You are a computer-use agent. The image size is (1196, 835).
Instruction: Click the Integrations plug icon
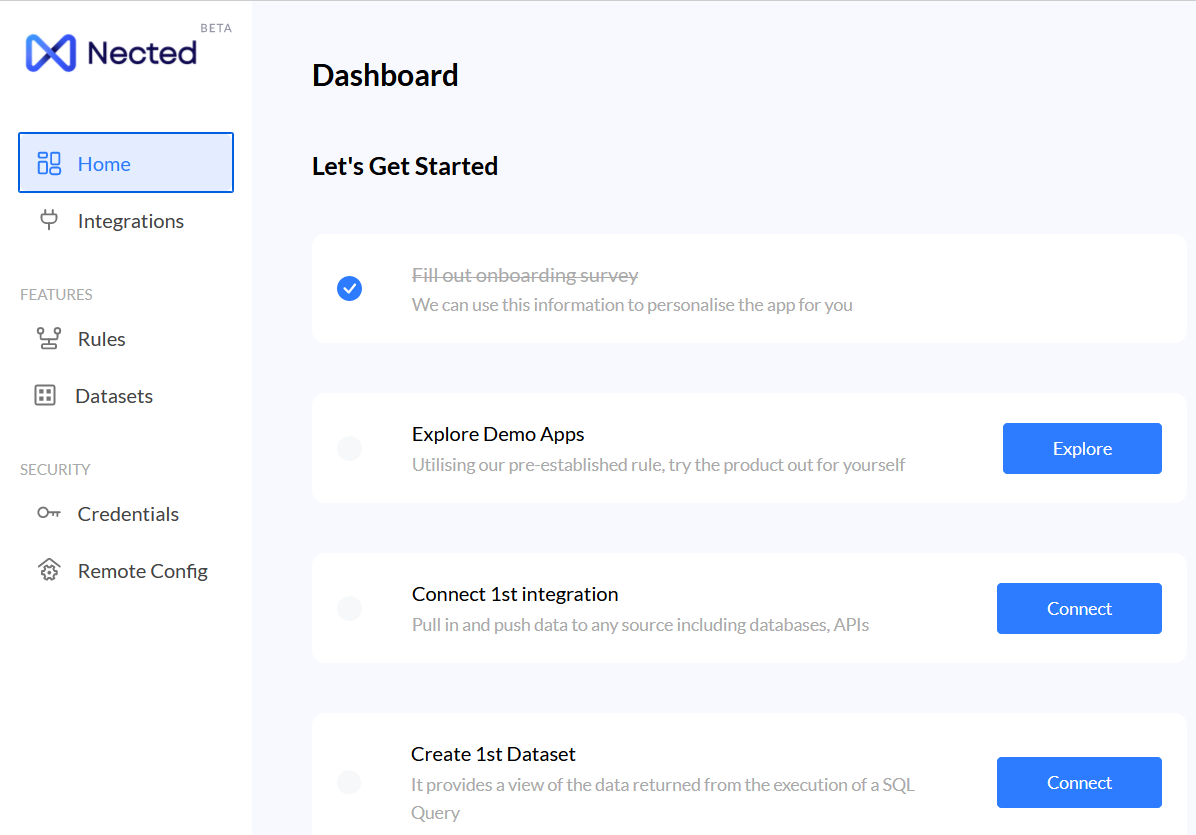[x=49, y=220]
